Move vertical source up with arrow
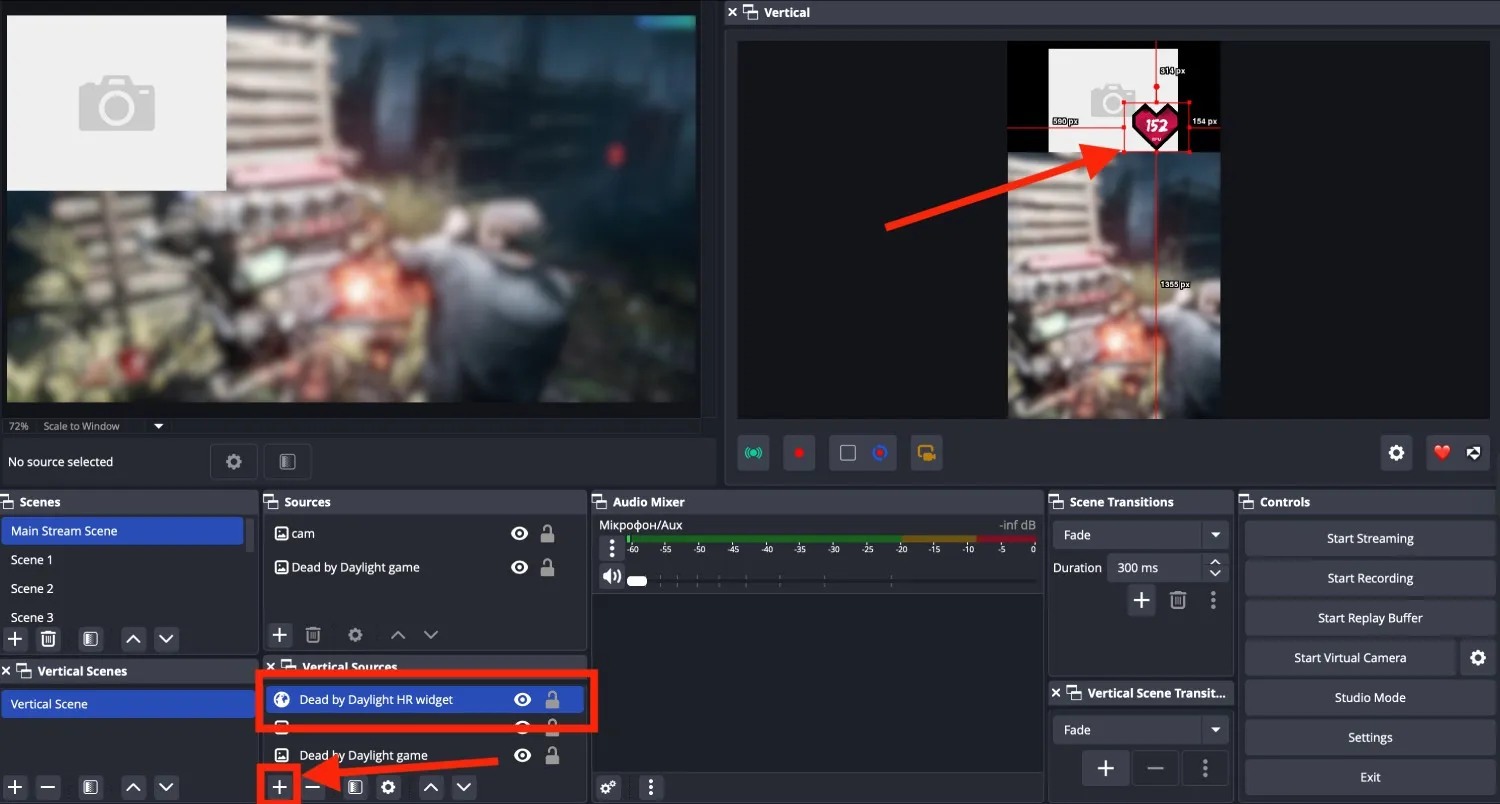The image size is (1500, 804). point(431,788)
